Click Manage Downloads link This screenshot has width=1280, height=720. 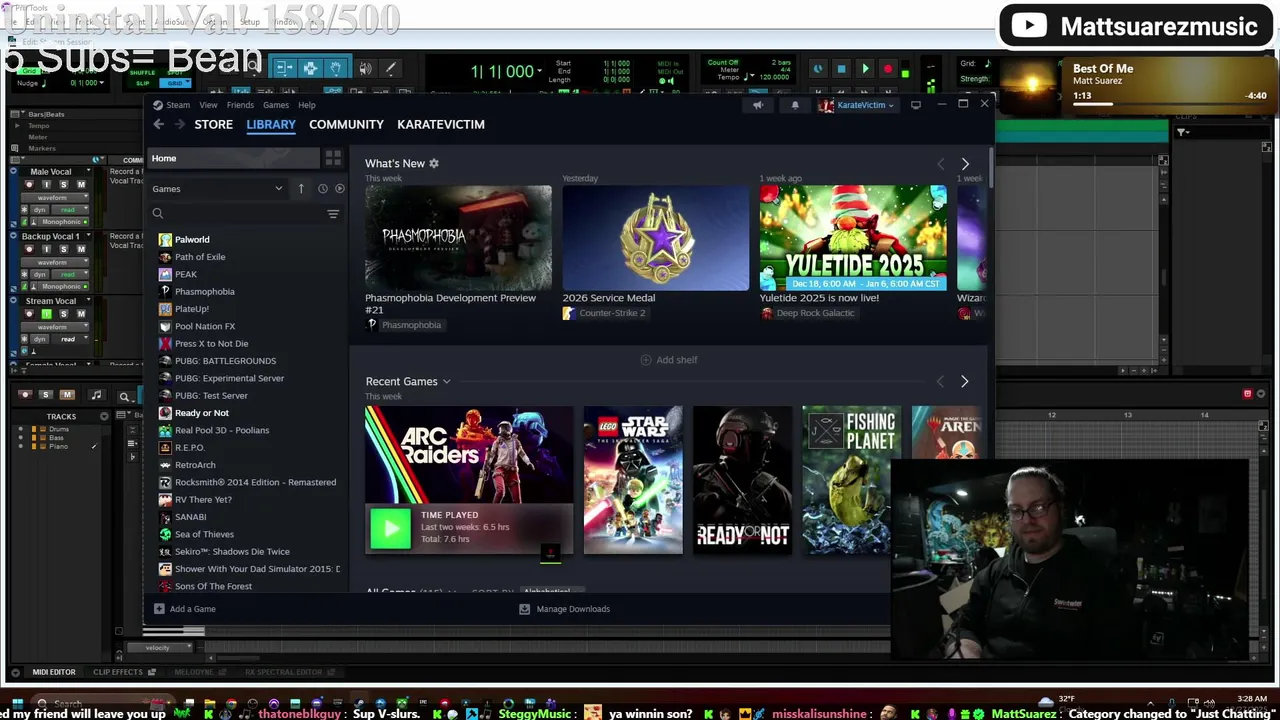click(x=573, y=609)
